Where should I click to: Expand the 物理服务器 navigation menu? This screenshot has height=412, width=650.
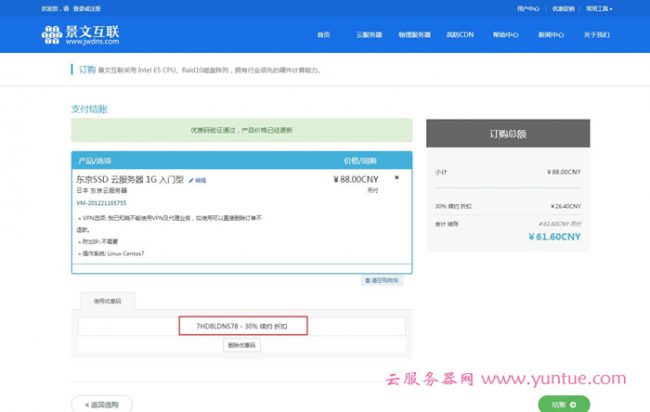click(x=414, y=35)
